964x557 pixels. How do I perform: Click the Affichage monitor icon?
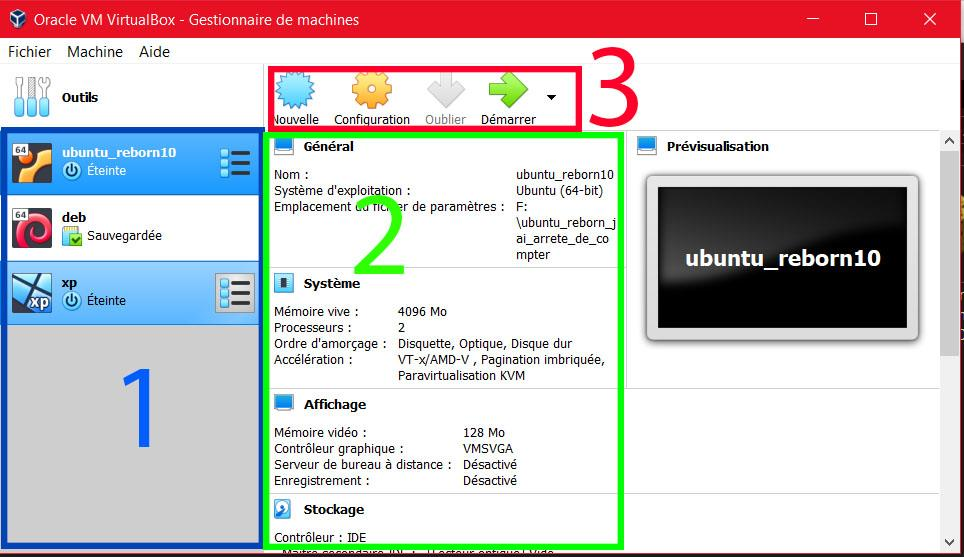click(x=283, y=403)
